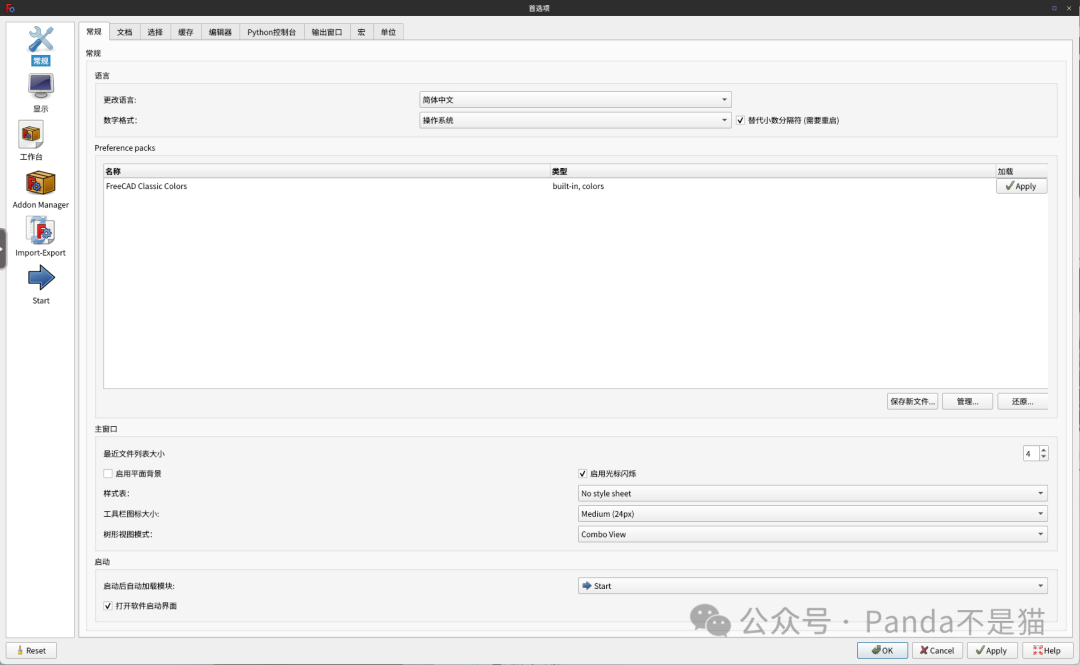Increase the recent file list size stepper

tap(1043, 450)
